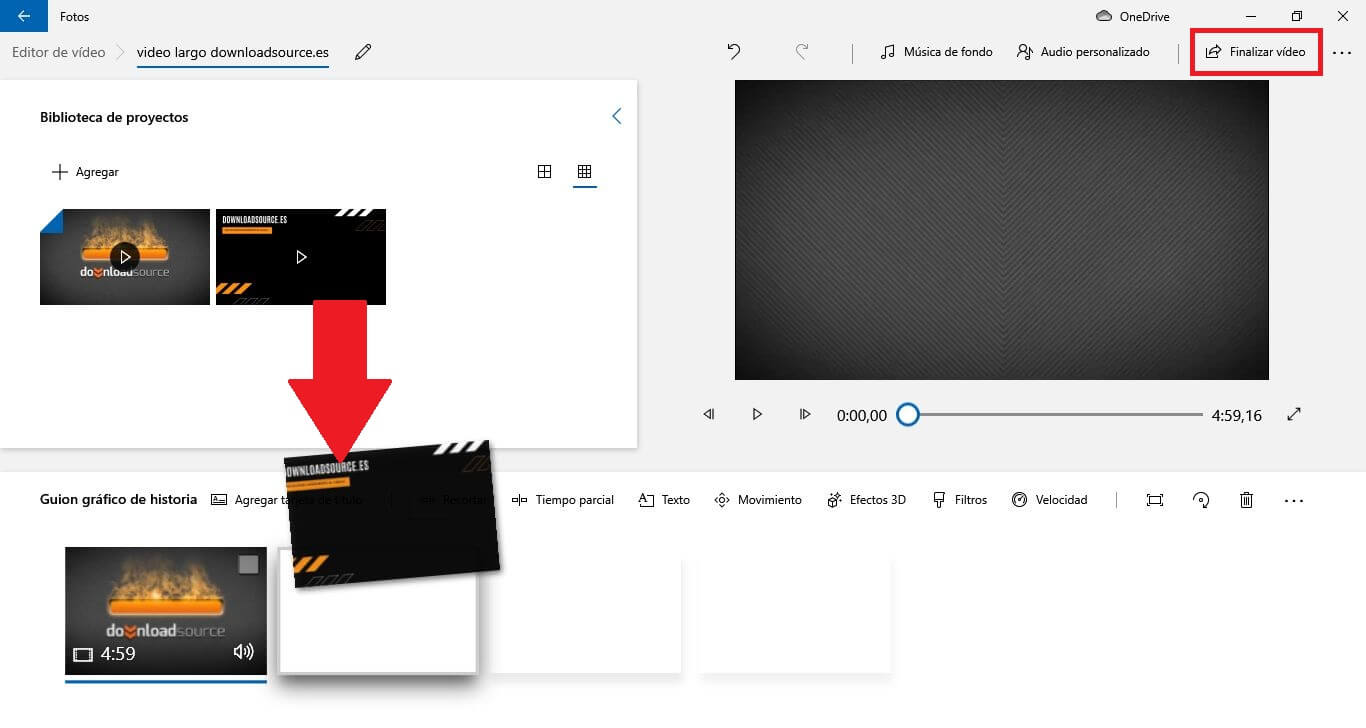Image resolution: width=1366 pixels, height=728 pixels.
Task: Open the Editor de vídeo breadcrumb
Action: point(58,52)
